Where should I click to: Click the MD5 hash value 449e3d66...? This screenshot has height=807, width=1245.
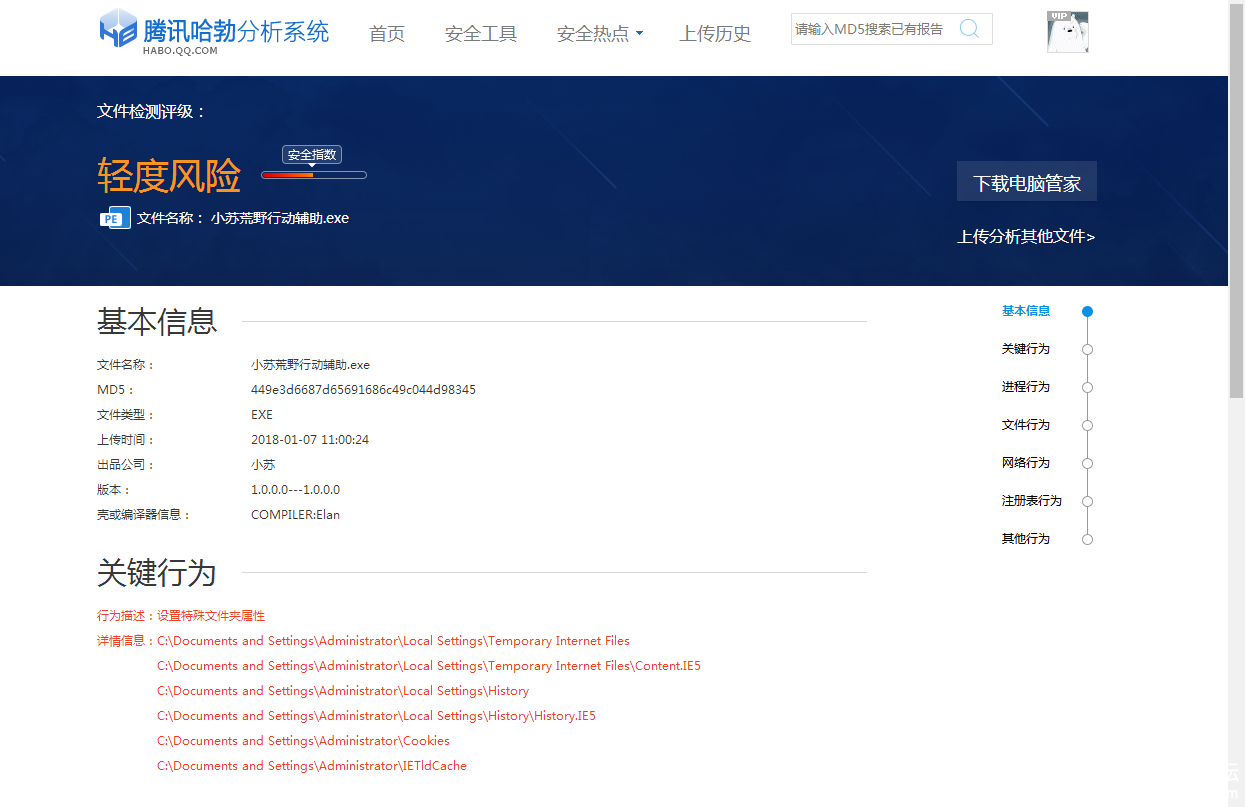pyautogui.click(x=363, y=390)
